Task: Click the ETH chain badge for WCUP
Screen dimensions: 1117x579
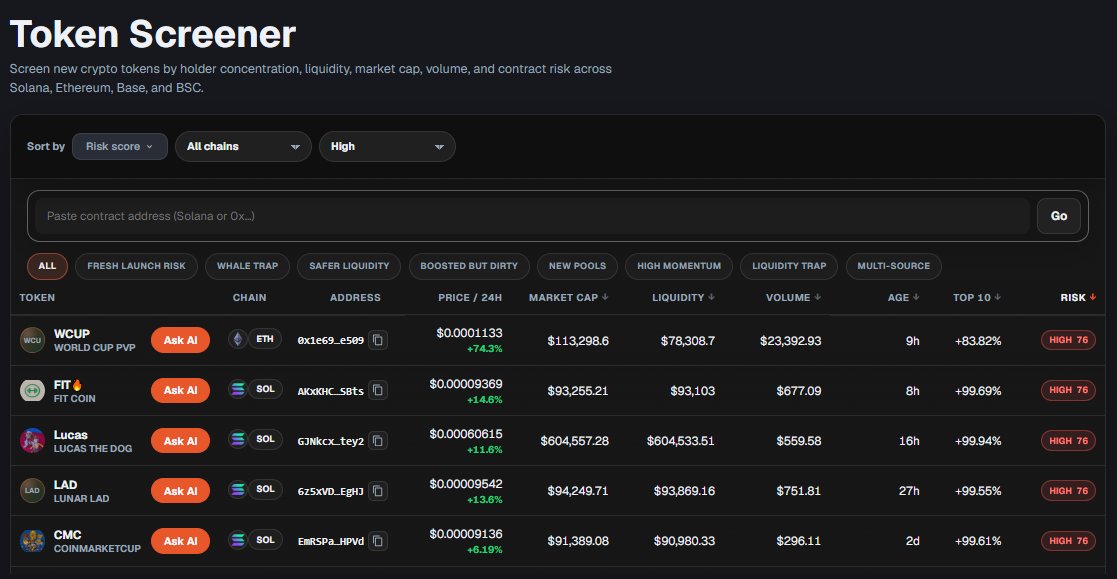Action: (265, 339)
